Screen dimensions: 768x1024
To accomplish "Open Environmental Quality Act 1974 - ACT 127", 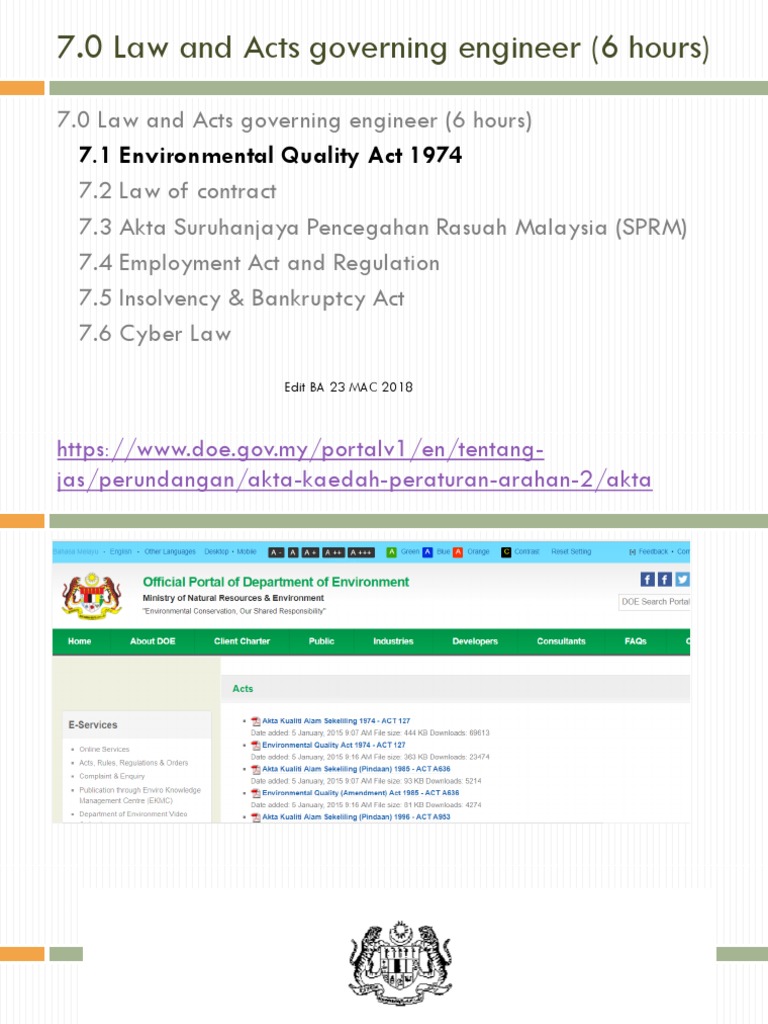I will [x=334, y=745].
